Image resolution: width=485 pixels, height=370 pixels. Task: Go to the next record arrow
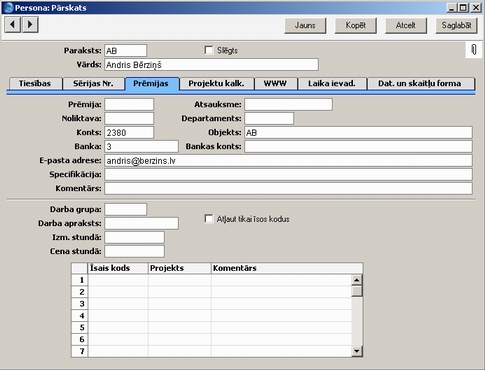pos(30,24)
